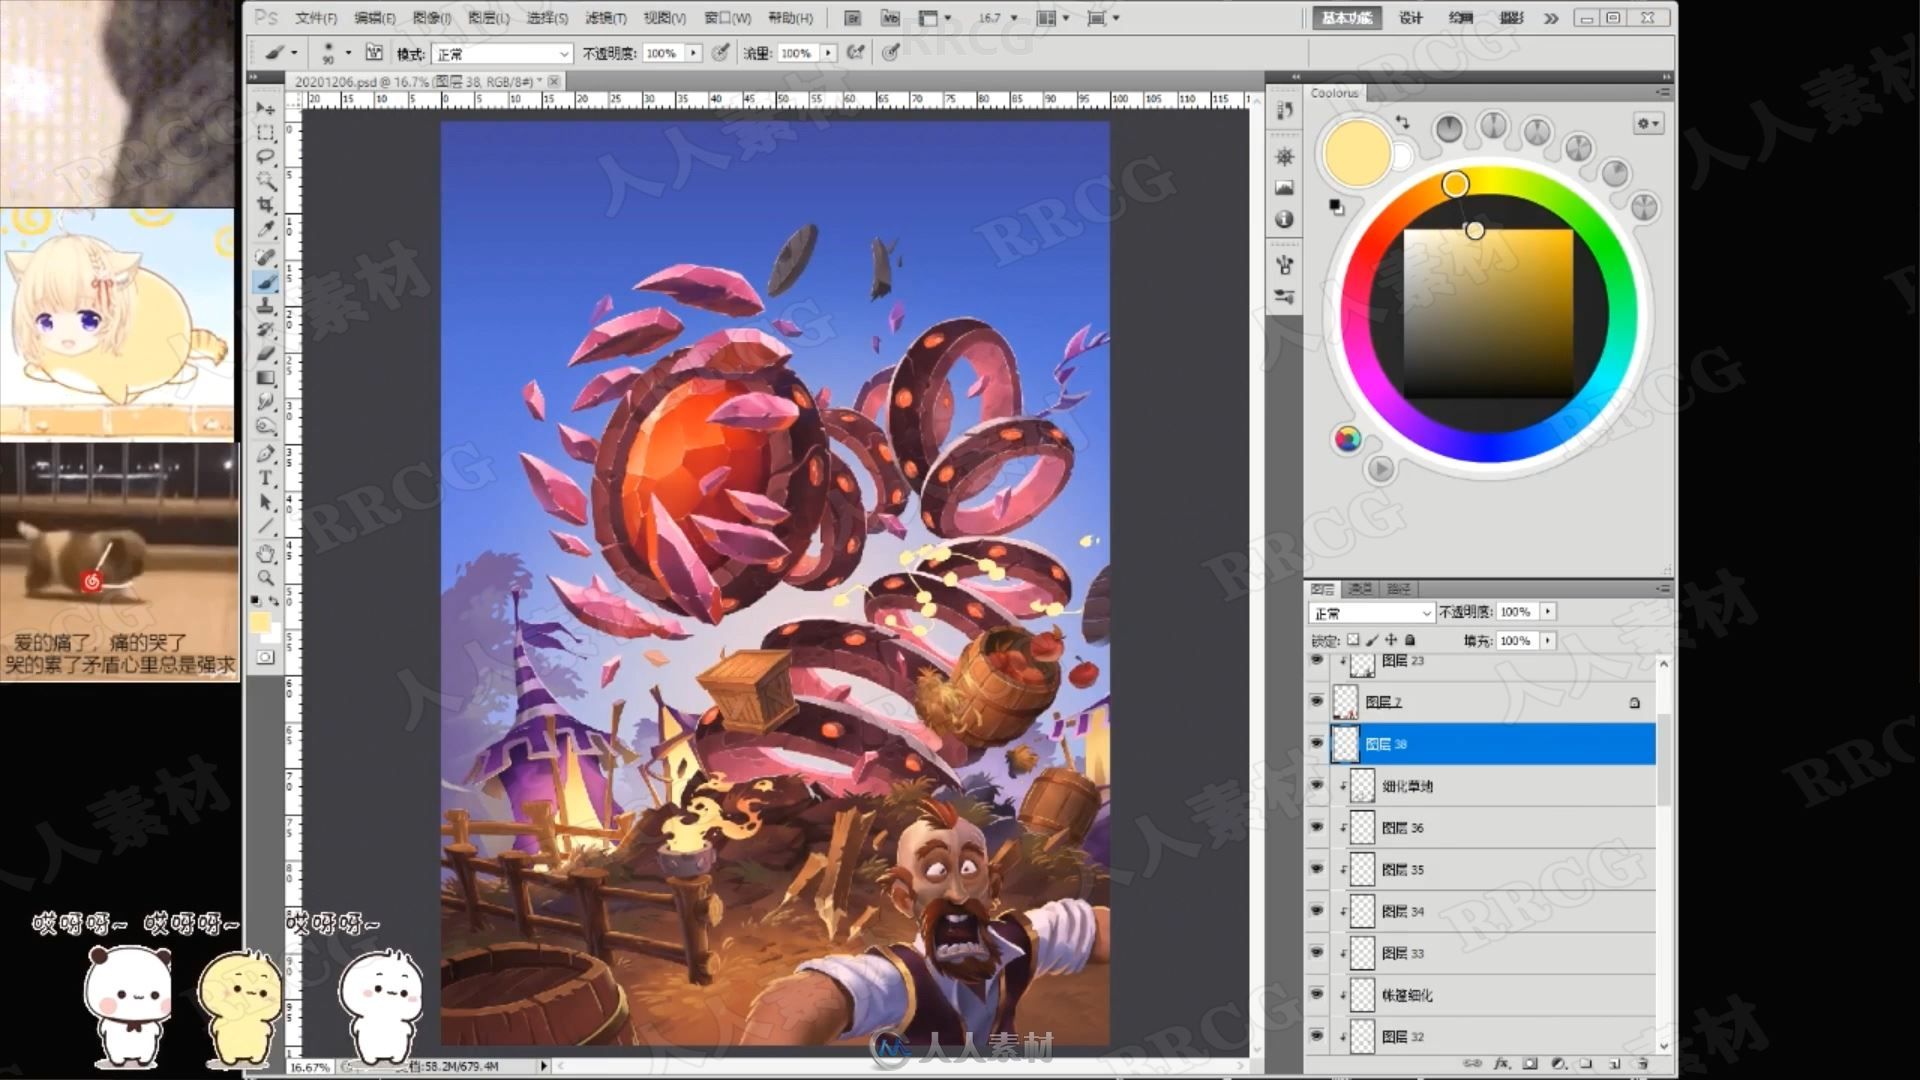
Task: Select the Move tool
Action: pyautogui.click(x=266, y=108)
